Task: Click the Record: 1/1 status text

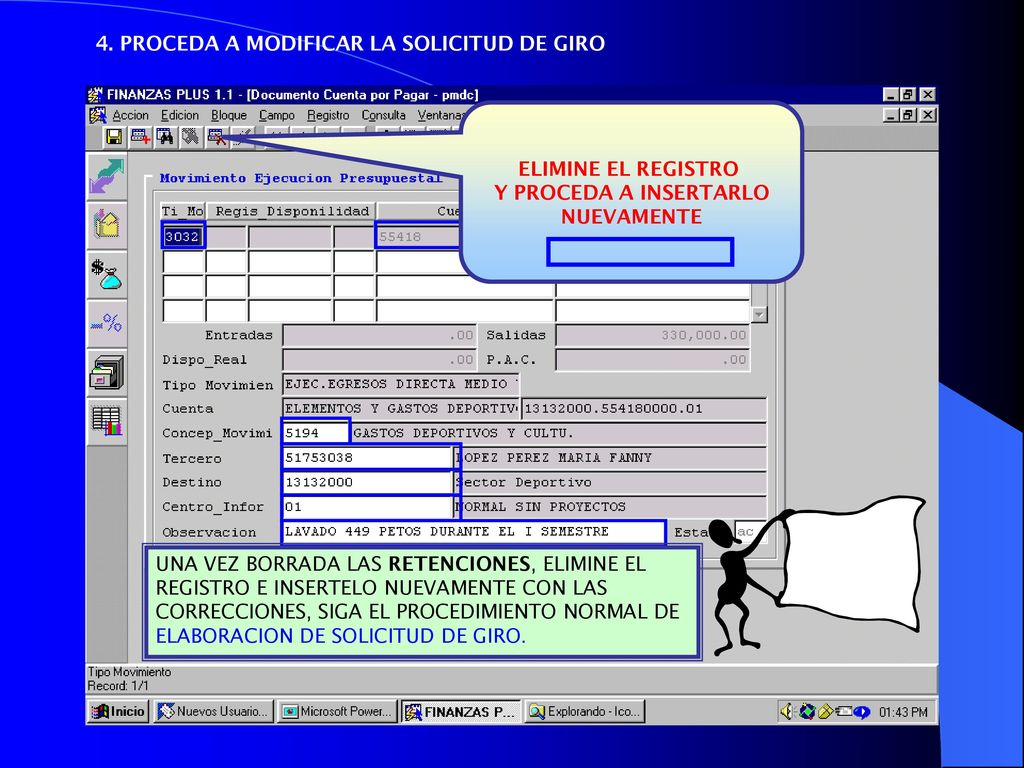Action: point(118,686)
